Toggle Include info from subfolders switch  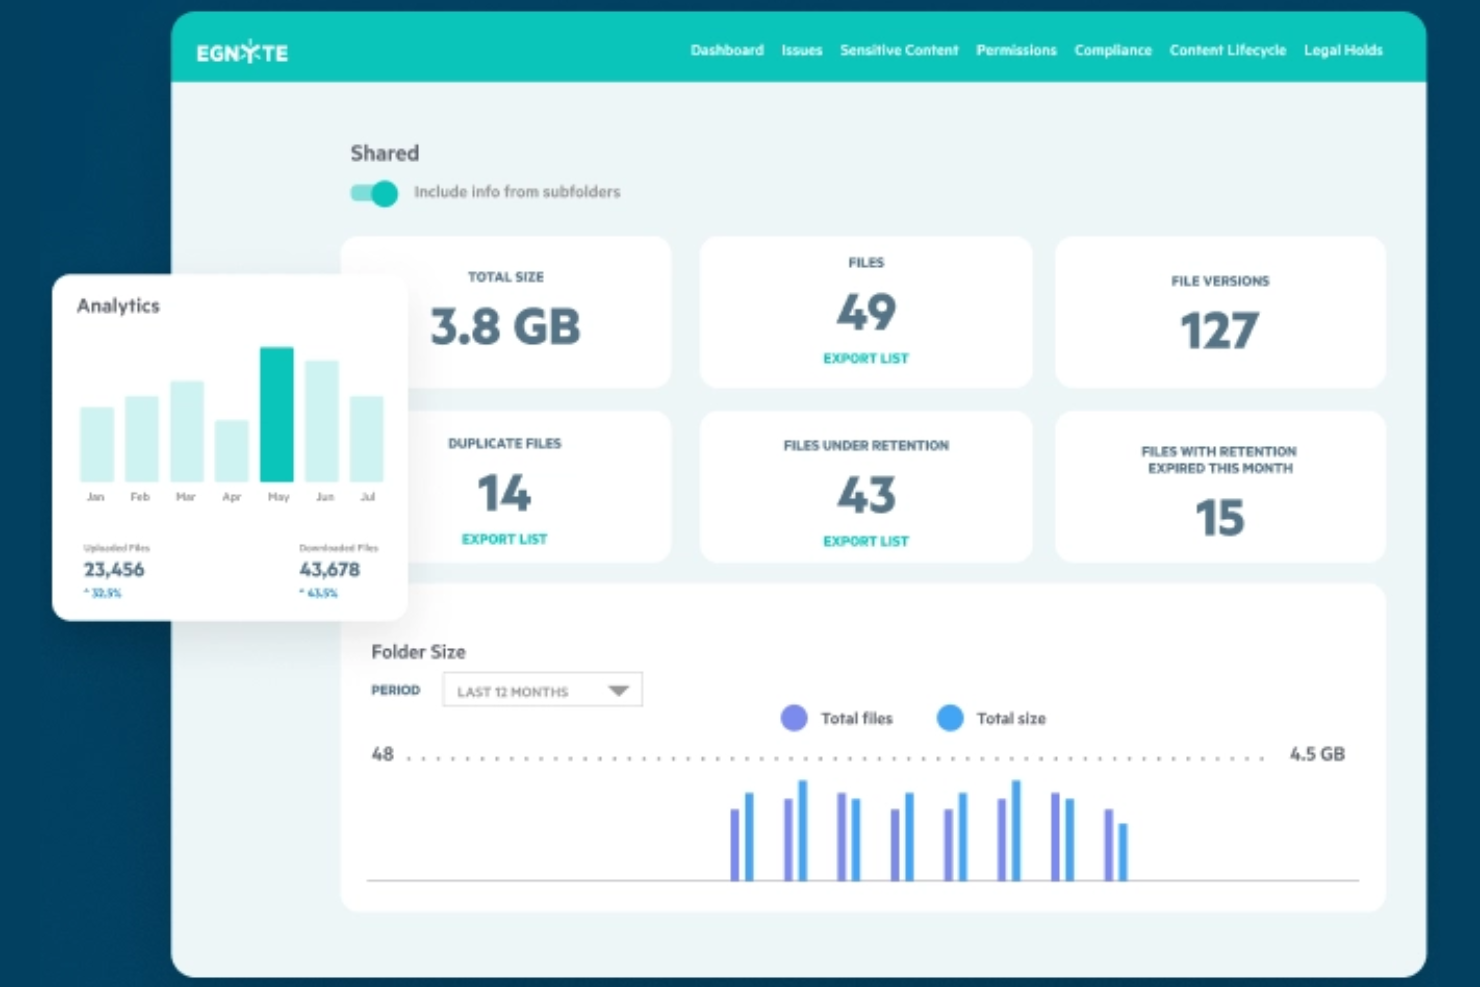coord(374,193)
